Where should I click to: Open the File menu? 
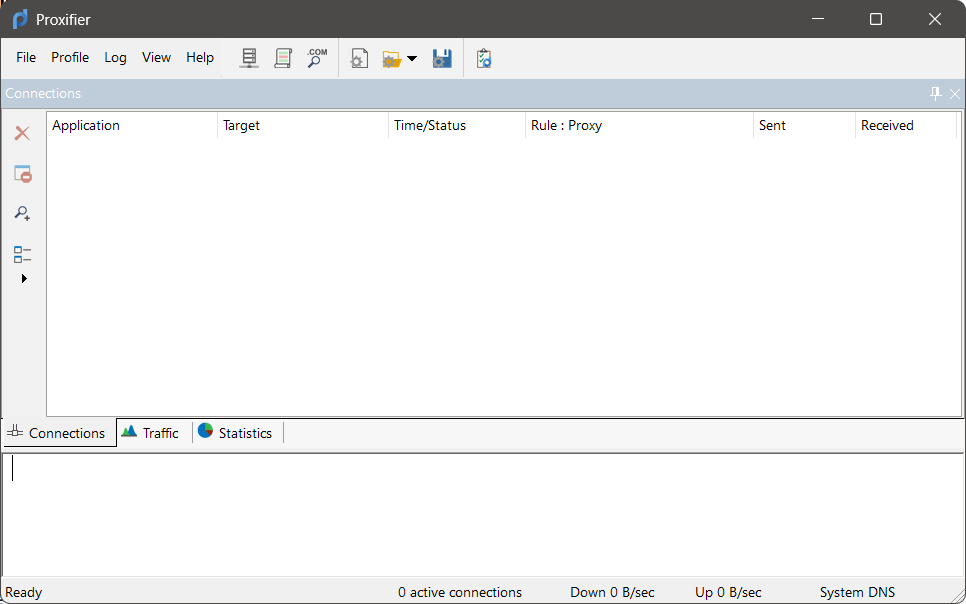pyautogui.click(x=26, y=57)
